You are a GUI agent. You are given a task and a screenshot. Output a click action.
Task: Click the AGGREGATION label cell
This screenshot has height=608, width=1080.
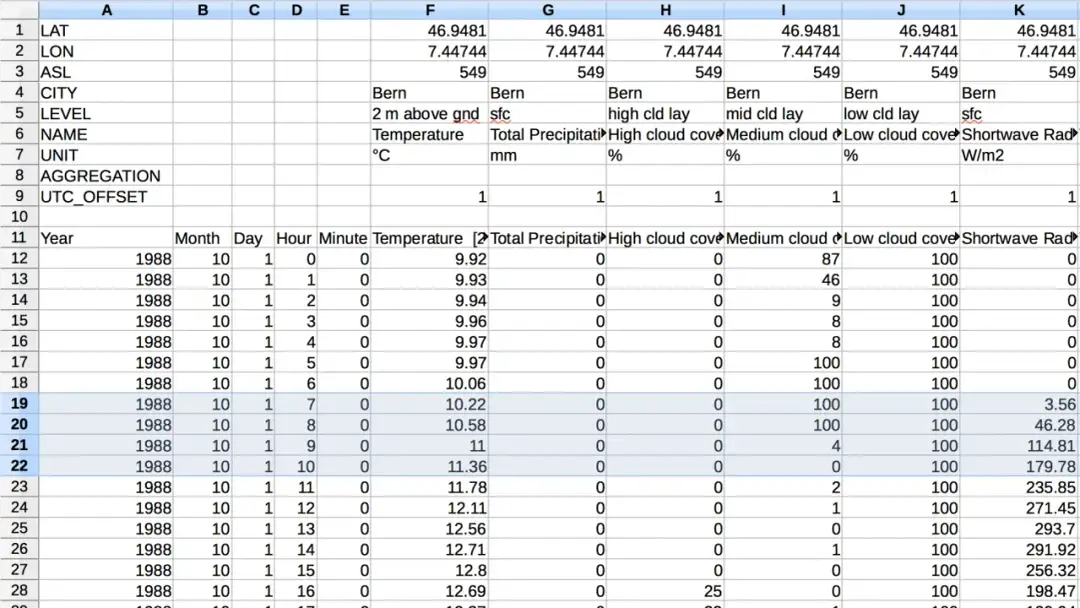tap(105, 176)
